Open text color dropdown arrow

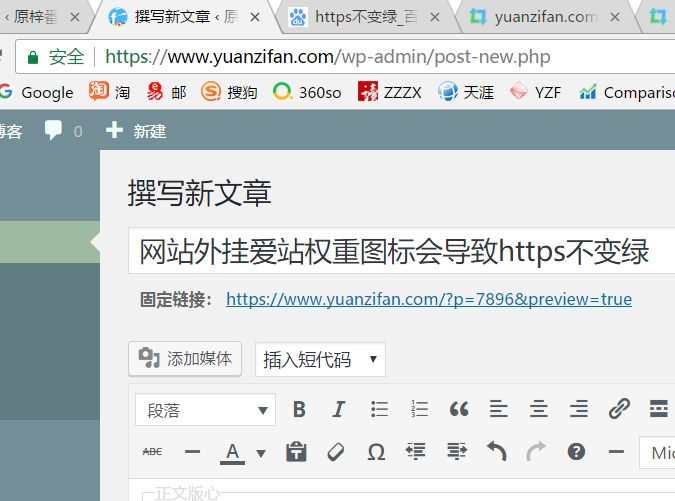coord(261,453)
